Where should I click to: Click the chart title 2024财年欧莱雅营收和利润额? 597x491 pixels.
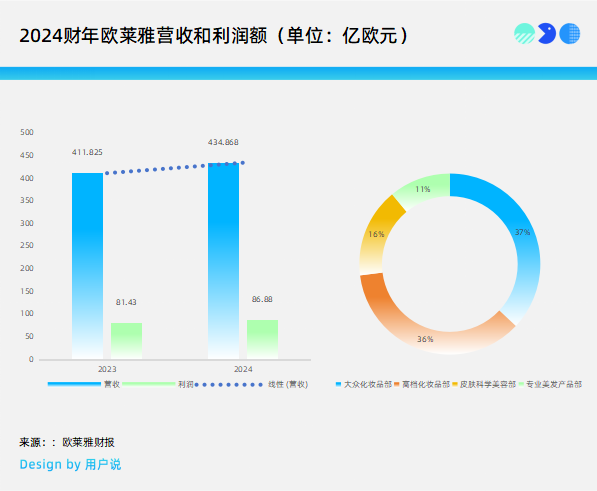pos(143,36)
